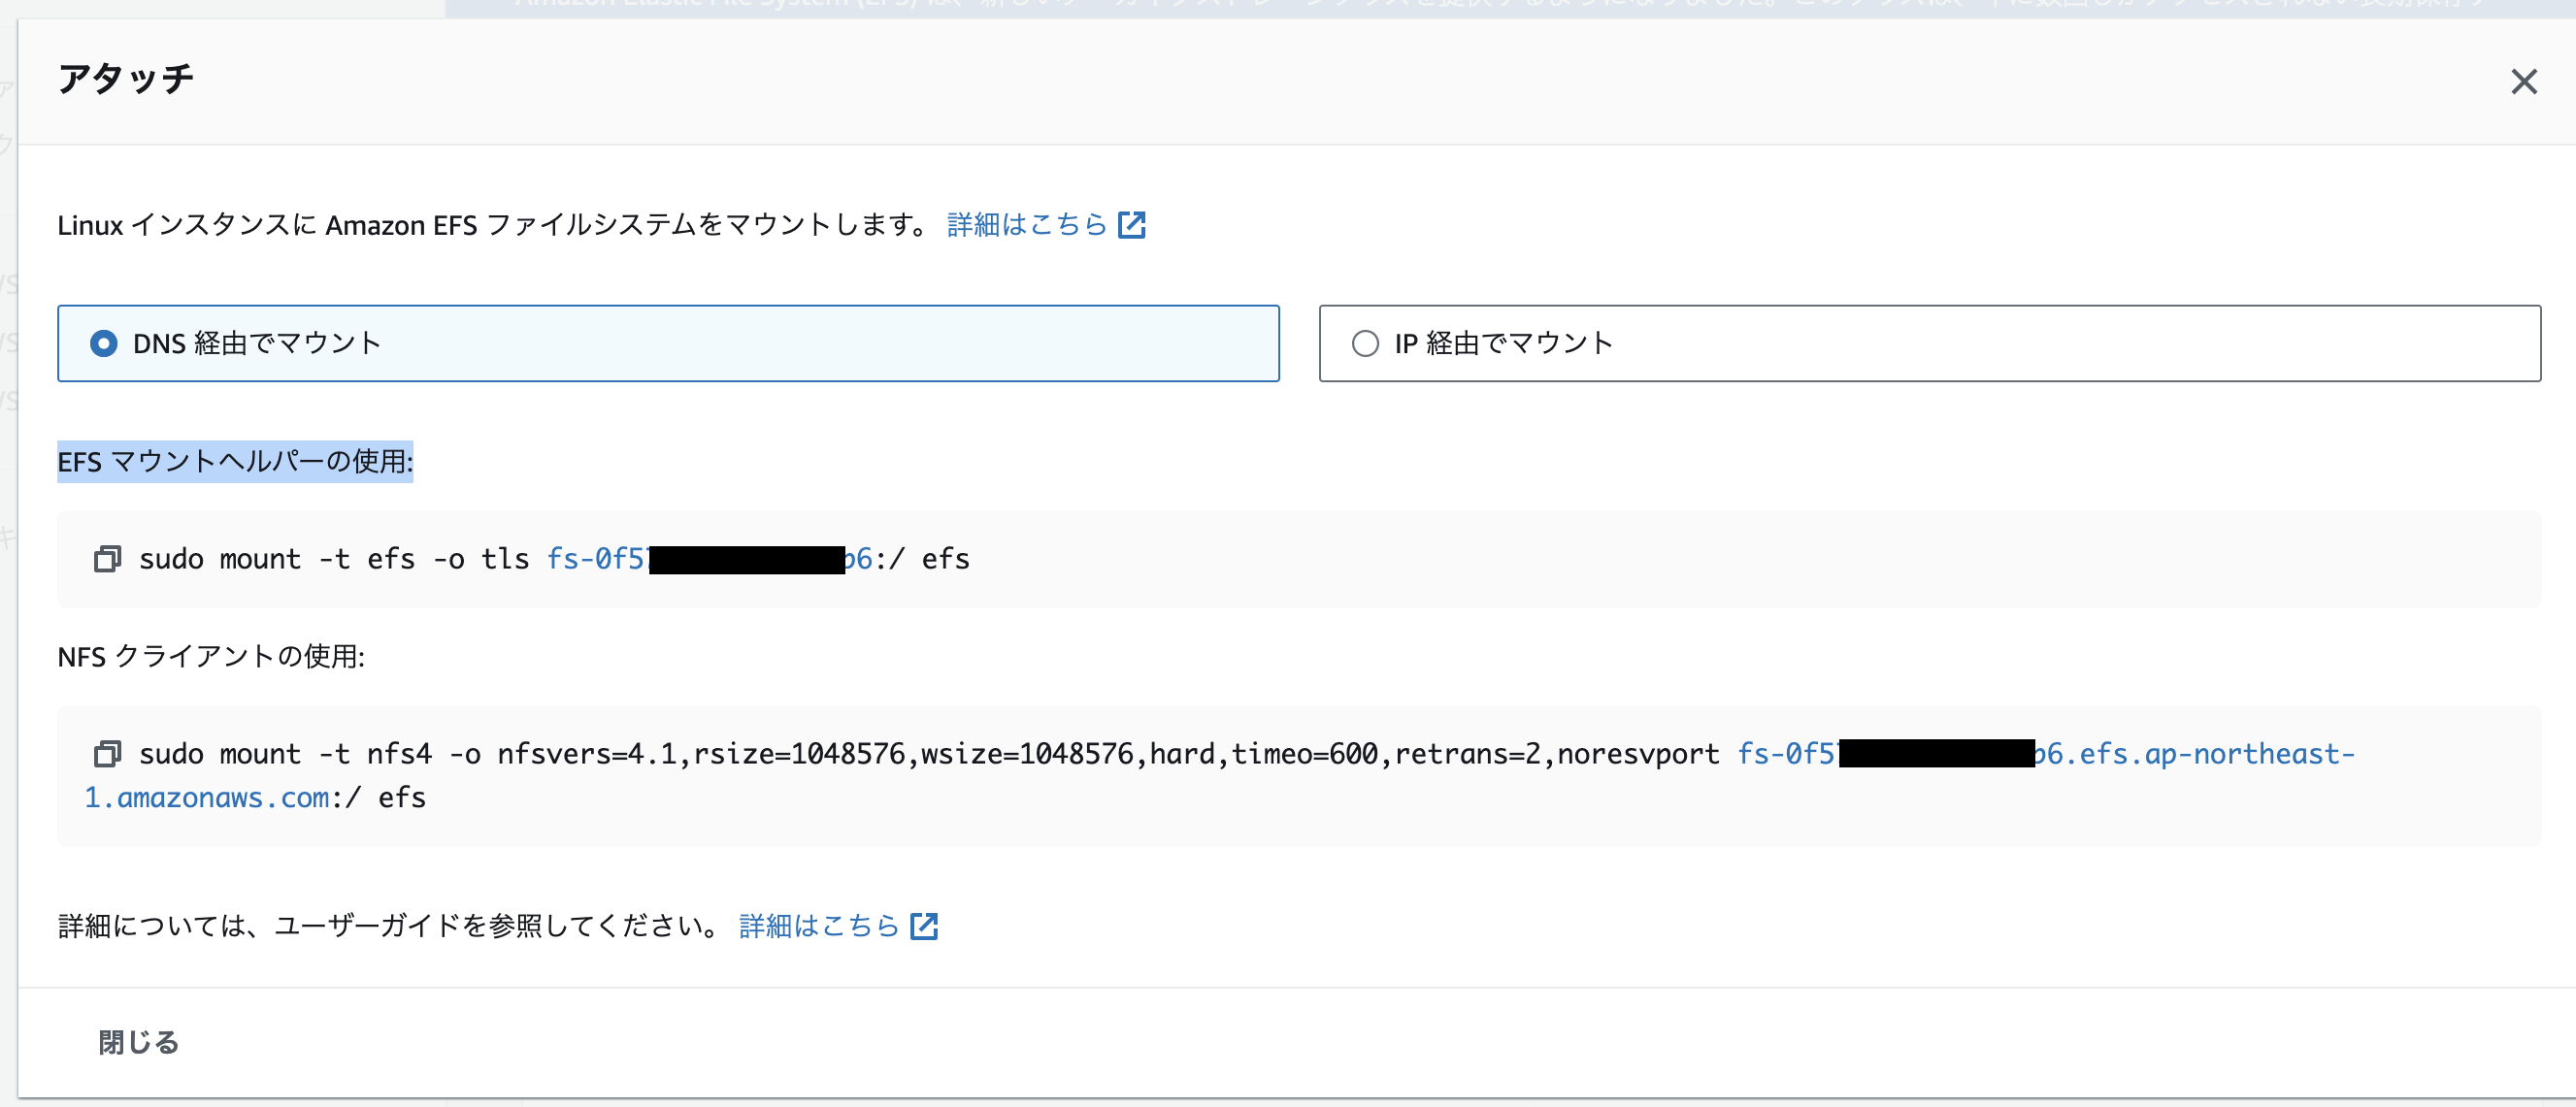Click external link icon beside top 詳細はこちら
This screenshot has height=1107, width=2576.
tap(1131, 225)
